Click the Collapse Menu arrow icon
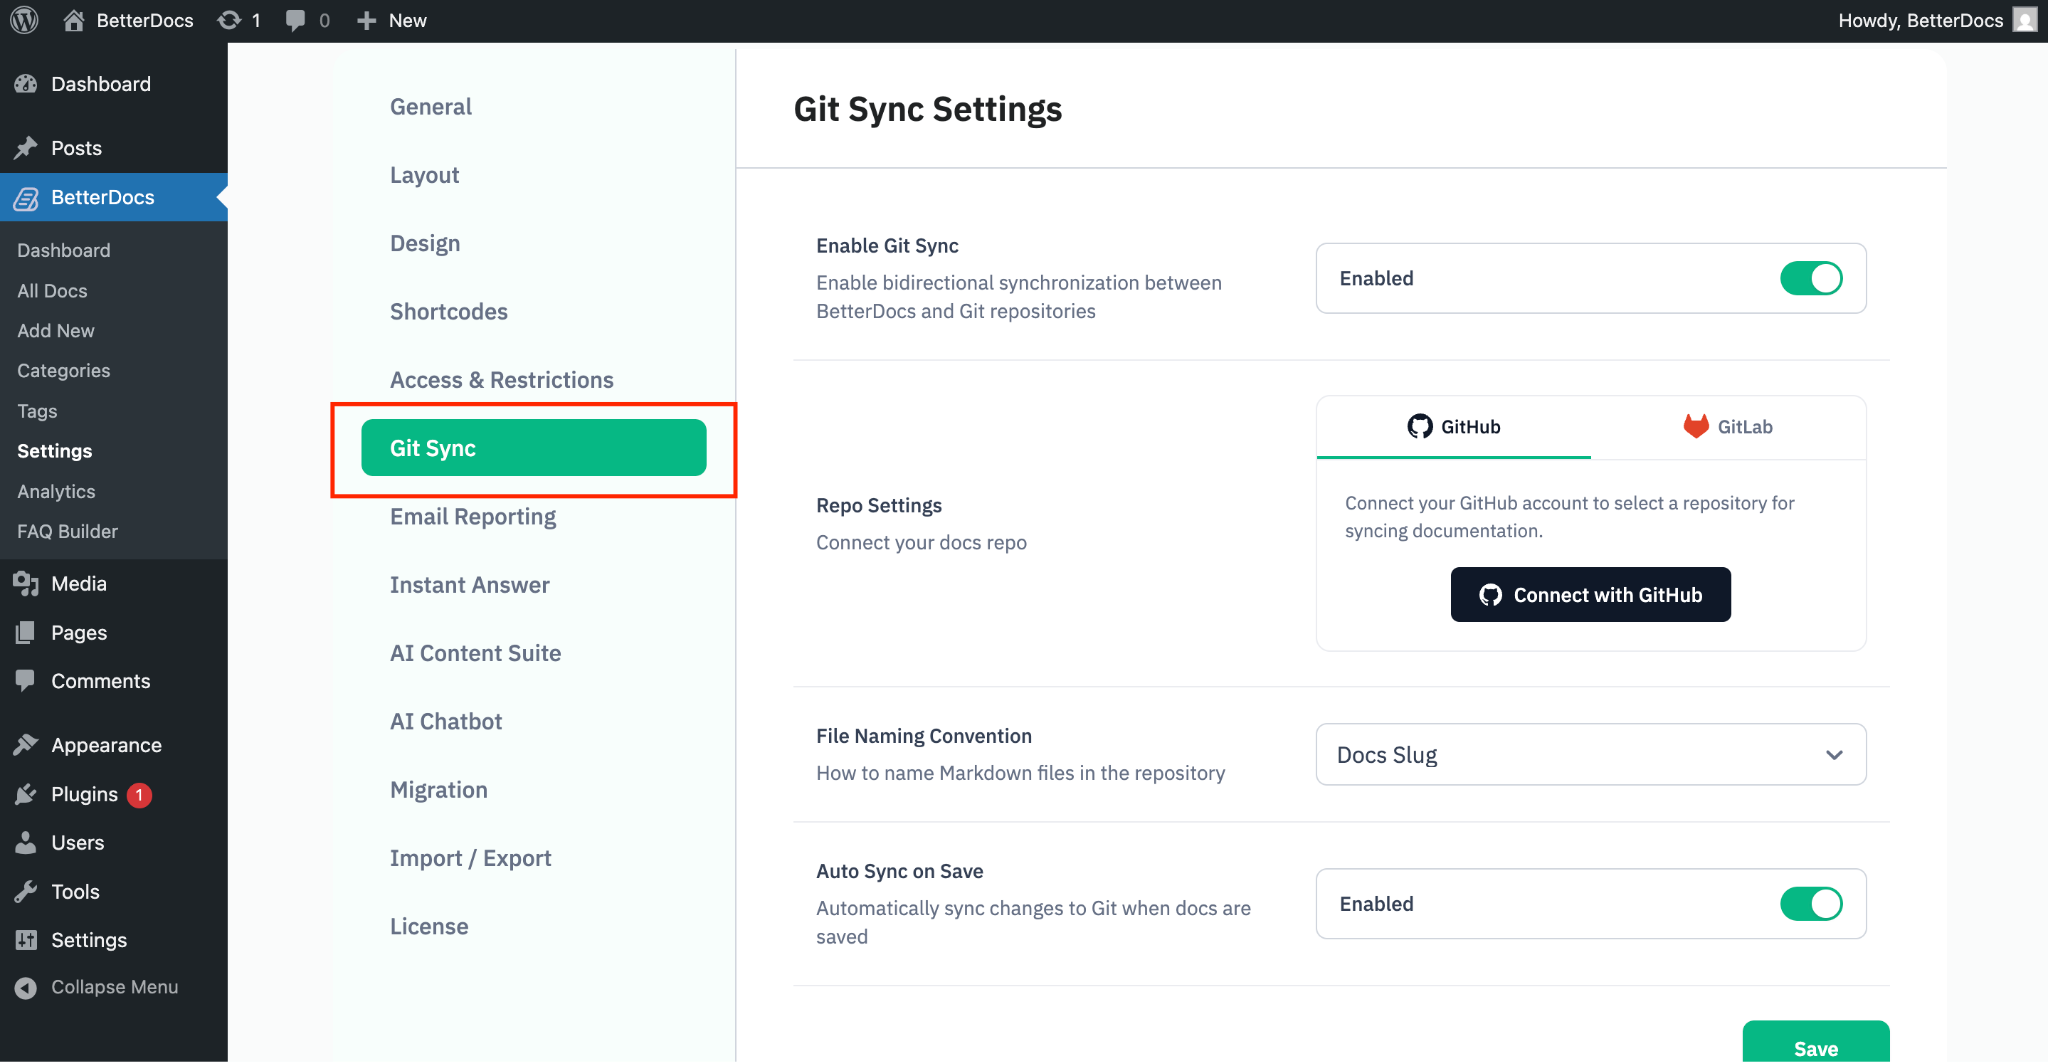 pos(26,988)
